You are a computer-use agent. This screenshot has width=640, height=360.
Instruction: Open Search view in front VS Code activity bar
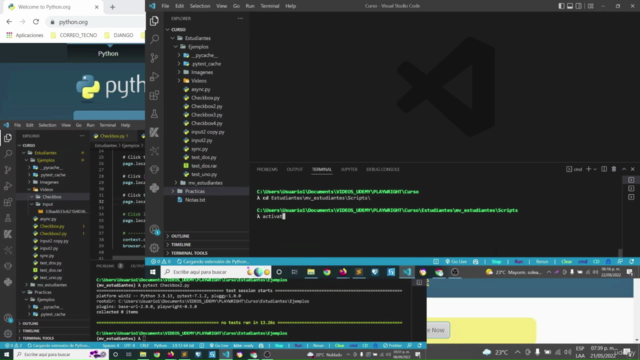point(154,39)
